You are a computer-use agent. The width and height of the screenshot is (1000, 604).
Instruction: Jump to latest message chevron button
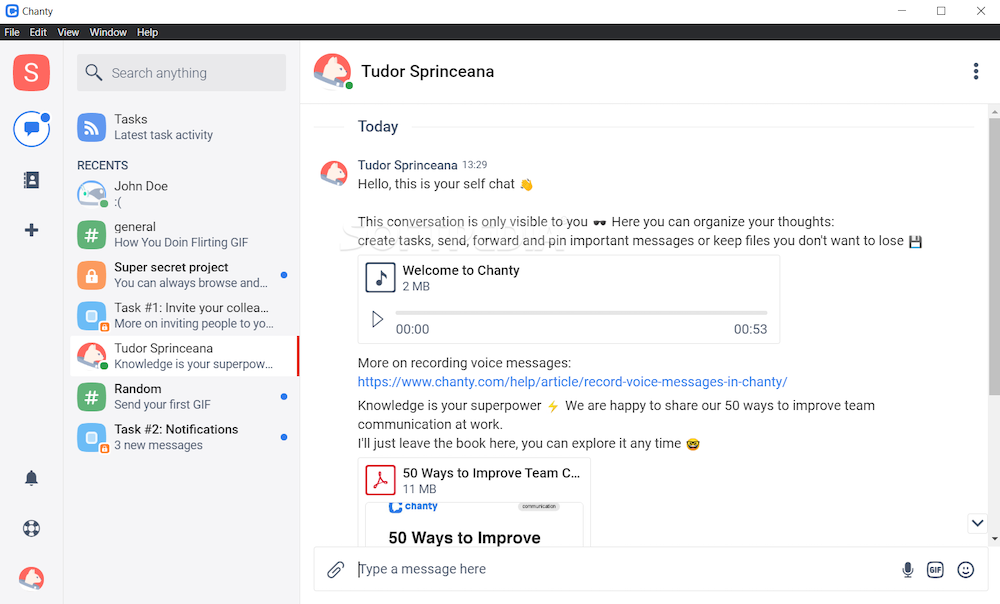pos(977,524)
